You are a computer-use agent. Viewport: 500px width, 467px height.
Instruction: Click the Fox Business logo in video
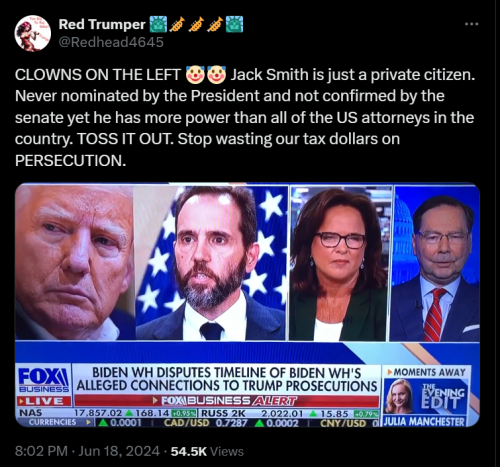click(x=44, y=380)
